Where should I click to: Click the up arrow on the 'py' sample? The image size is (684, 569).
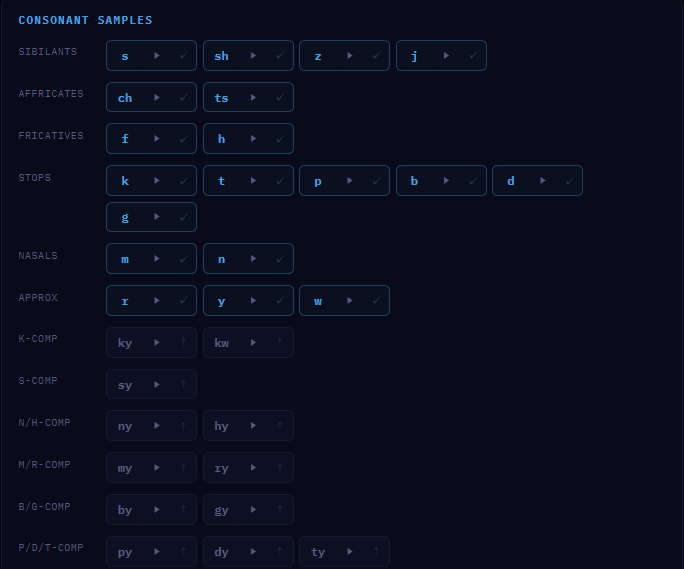[184, 552]
